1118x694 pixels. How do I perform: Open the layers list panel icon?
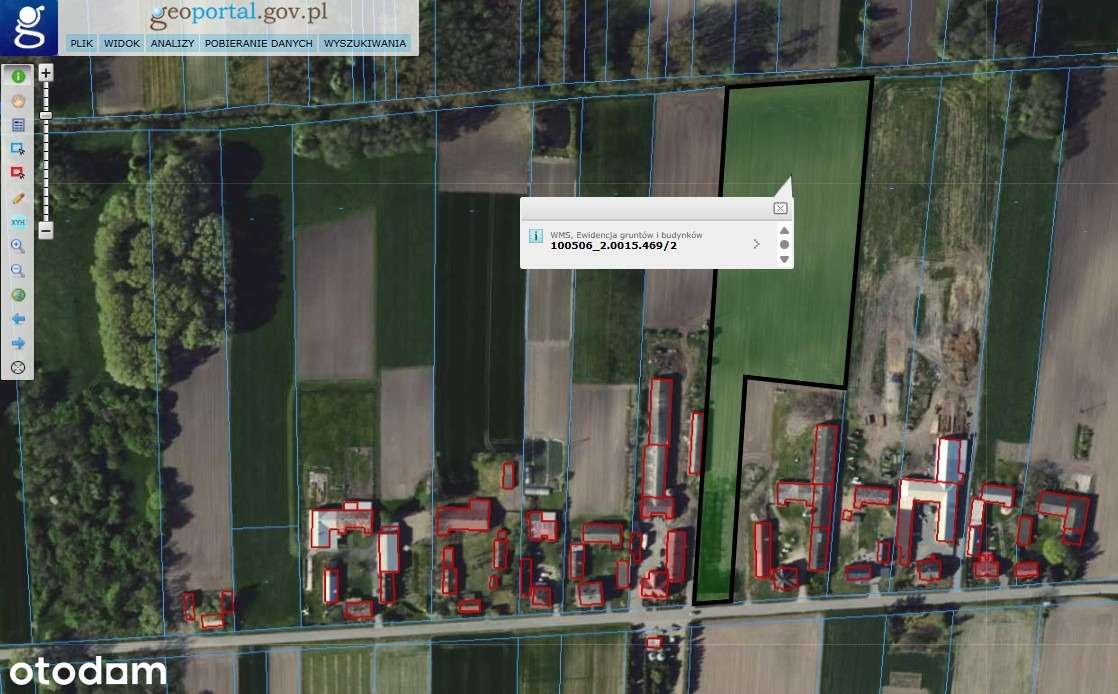18,125
